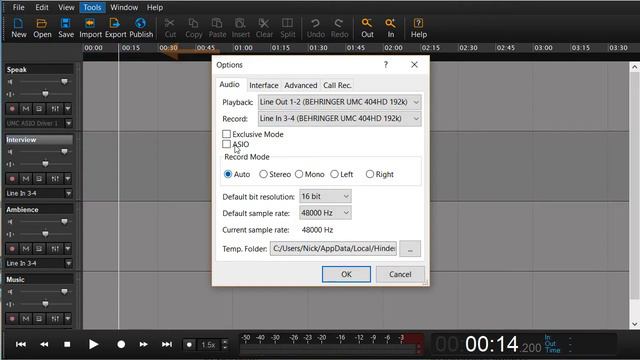
Task: Open the Window menu
Action: pyautogui.click(x=124, y=7)
